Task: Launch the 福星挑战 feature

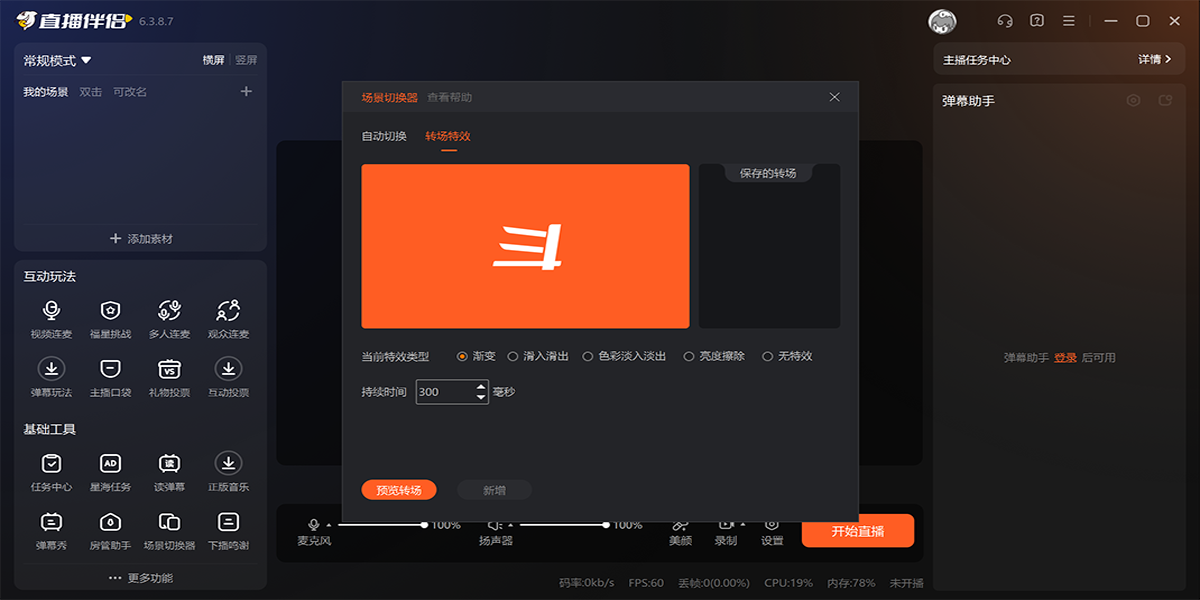Action: point(109,318)
